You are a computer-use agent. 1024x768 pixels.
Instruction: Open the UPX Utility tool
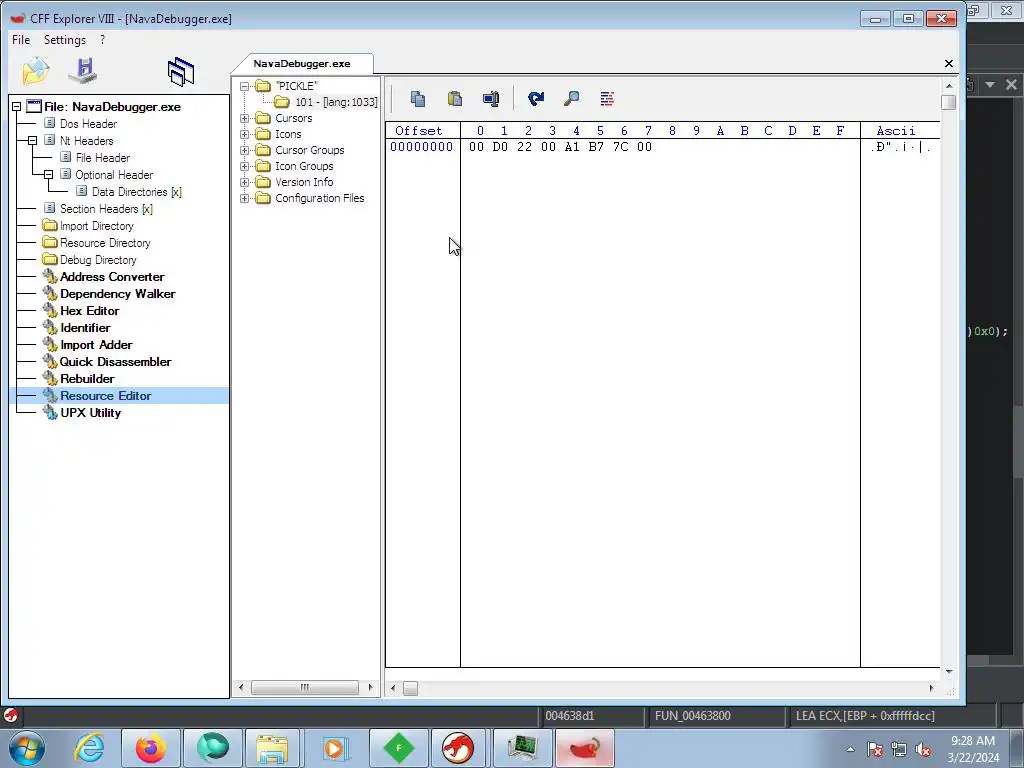[x=90, y=413]
